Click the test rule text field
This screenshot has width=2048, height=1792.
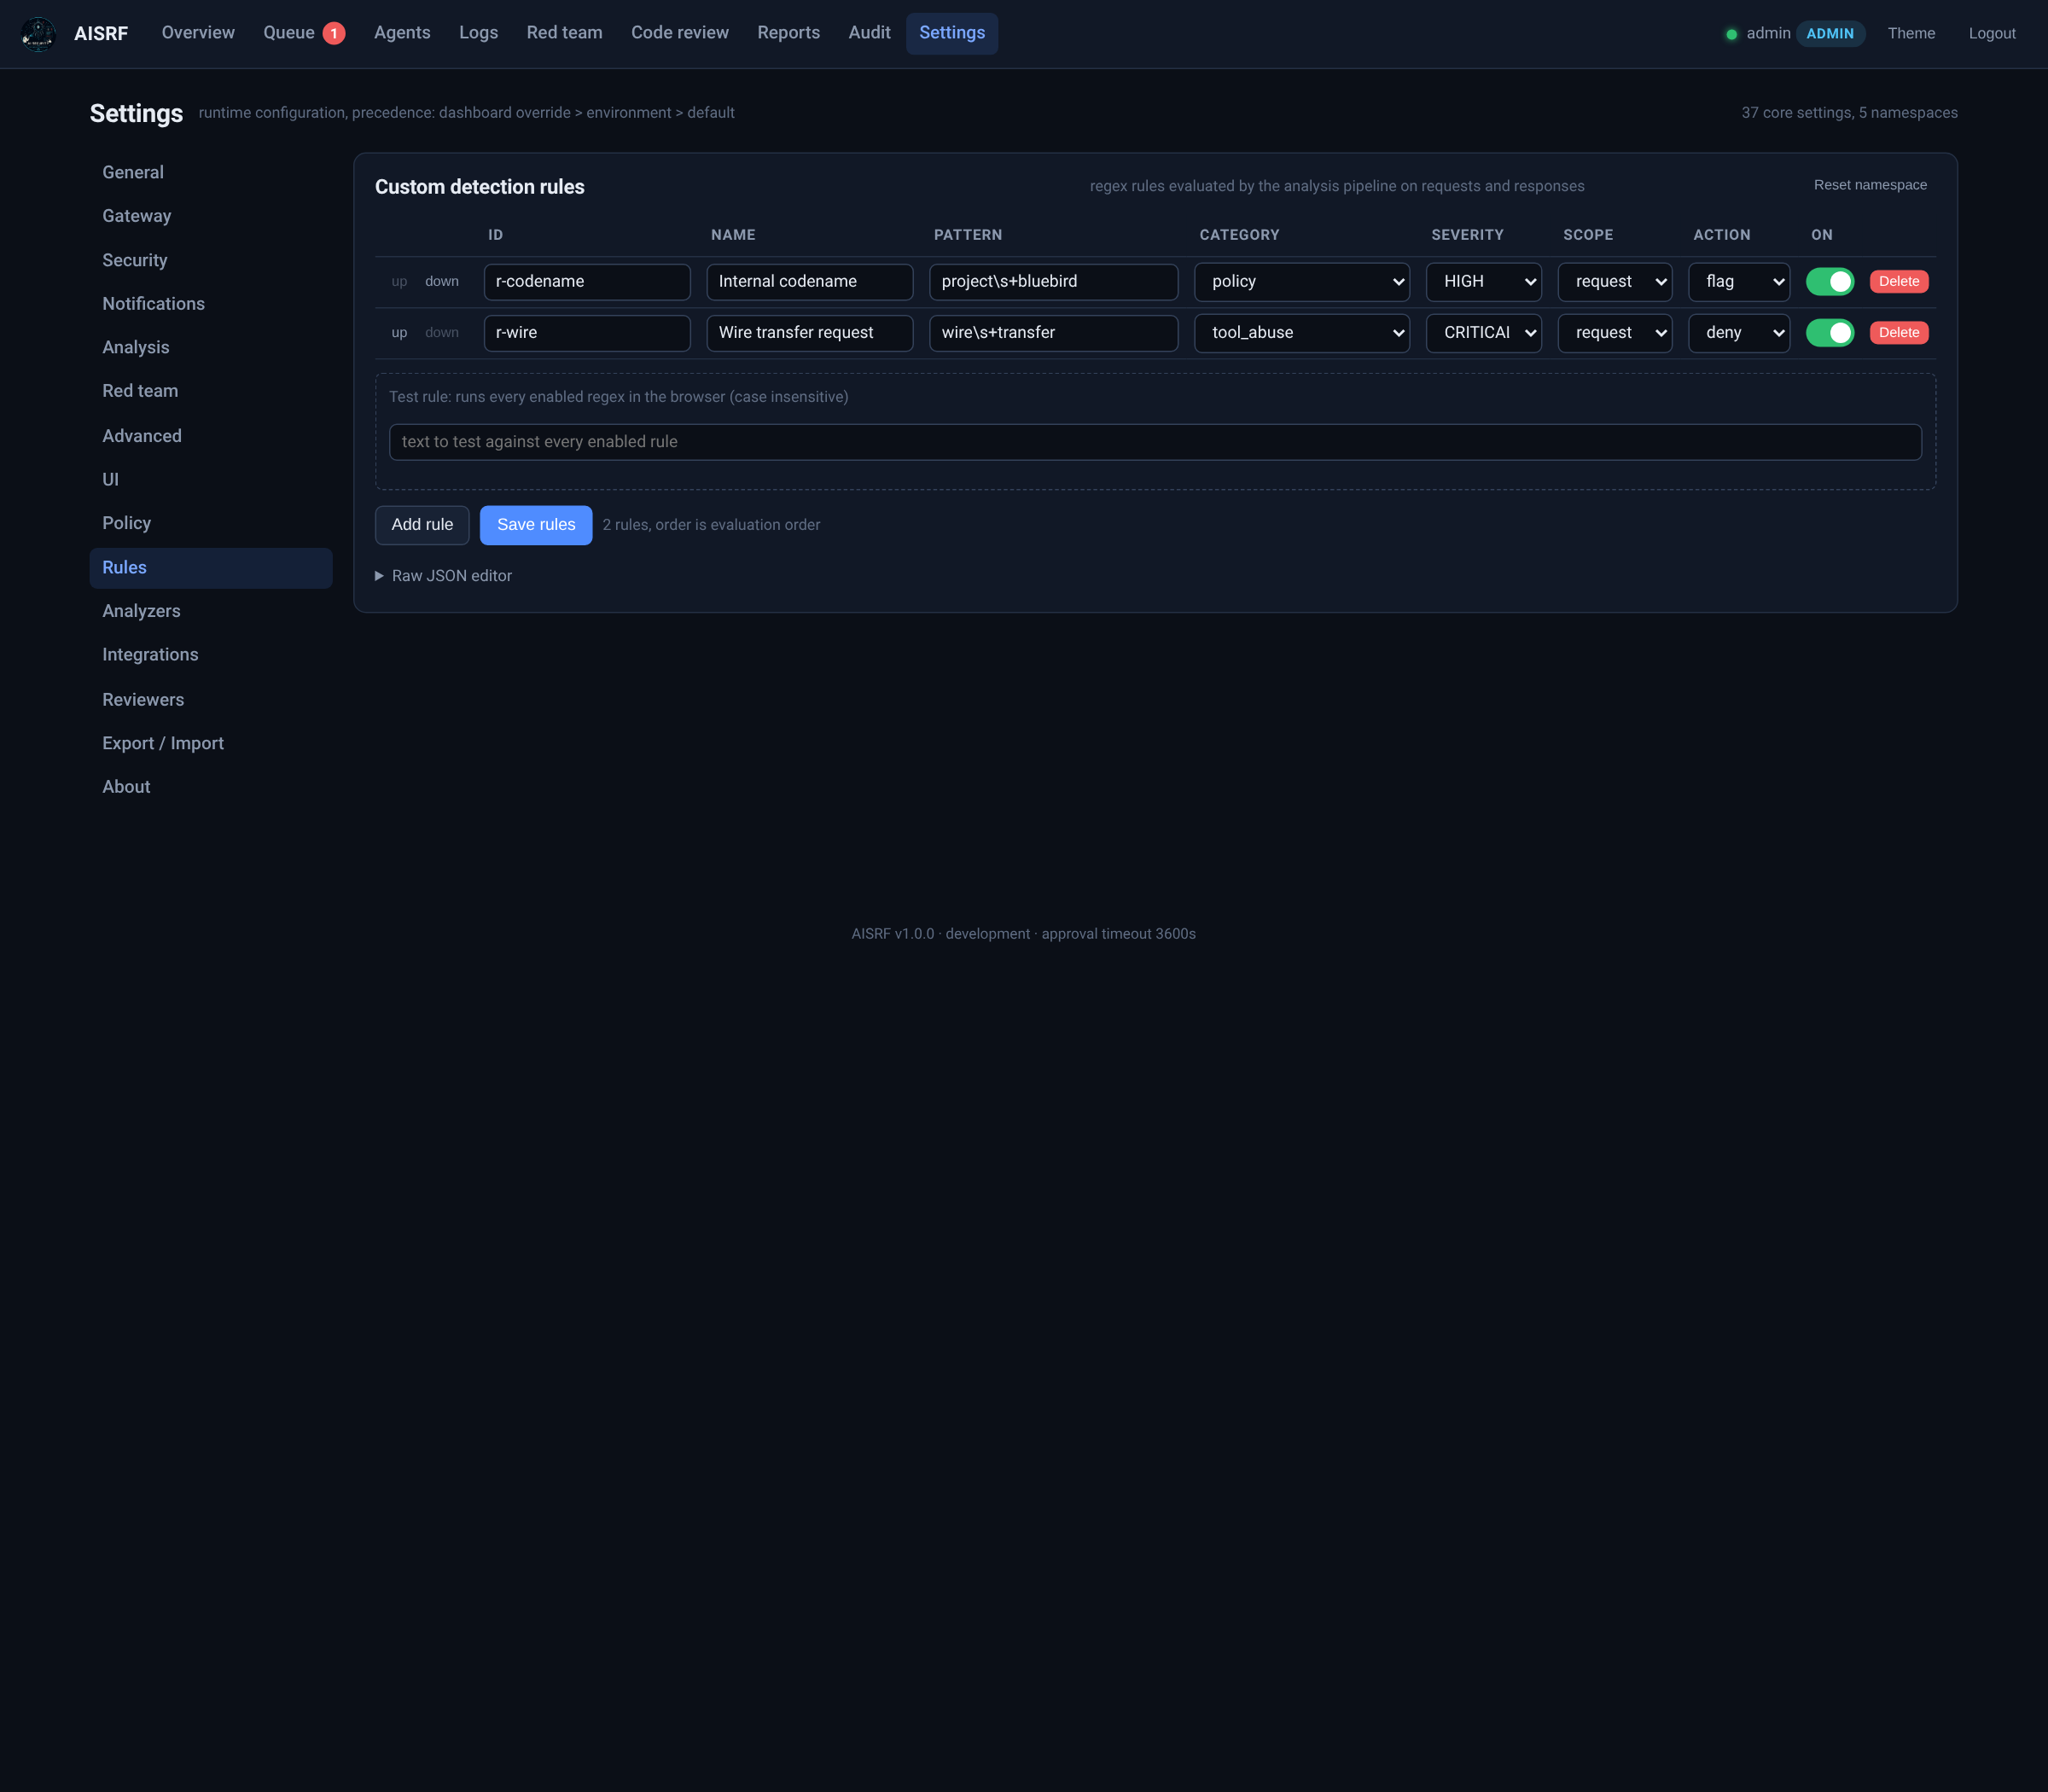click(1154, 442)
